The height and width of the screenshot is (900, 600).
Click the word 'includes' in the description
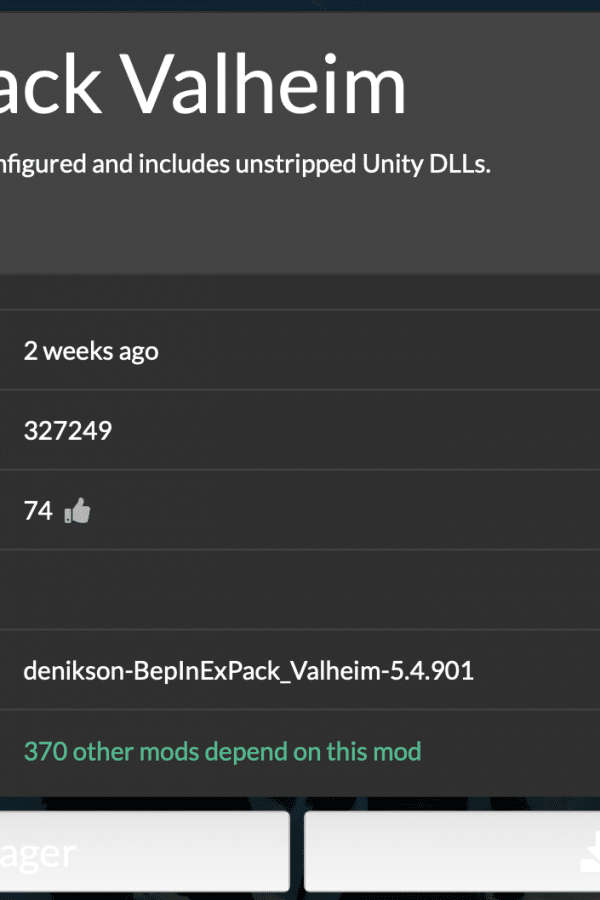pyautogui.click(x=184, y=164)
